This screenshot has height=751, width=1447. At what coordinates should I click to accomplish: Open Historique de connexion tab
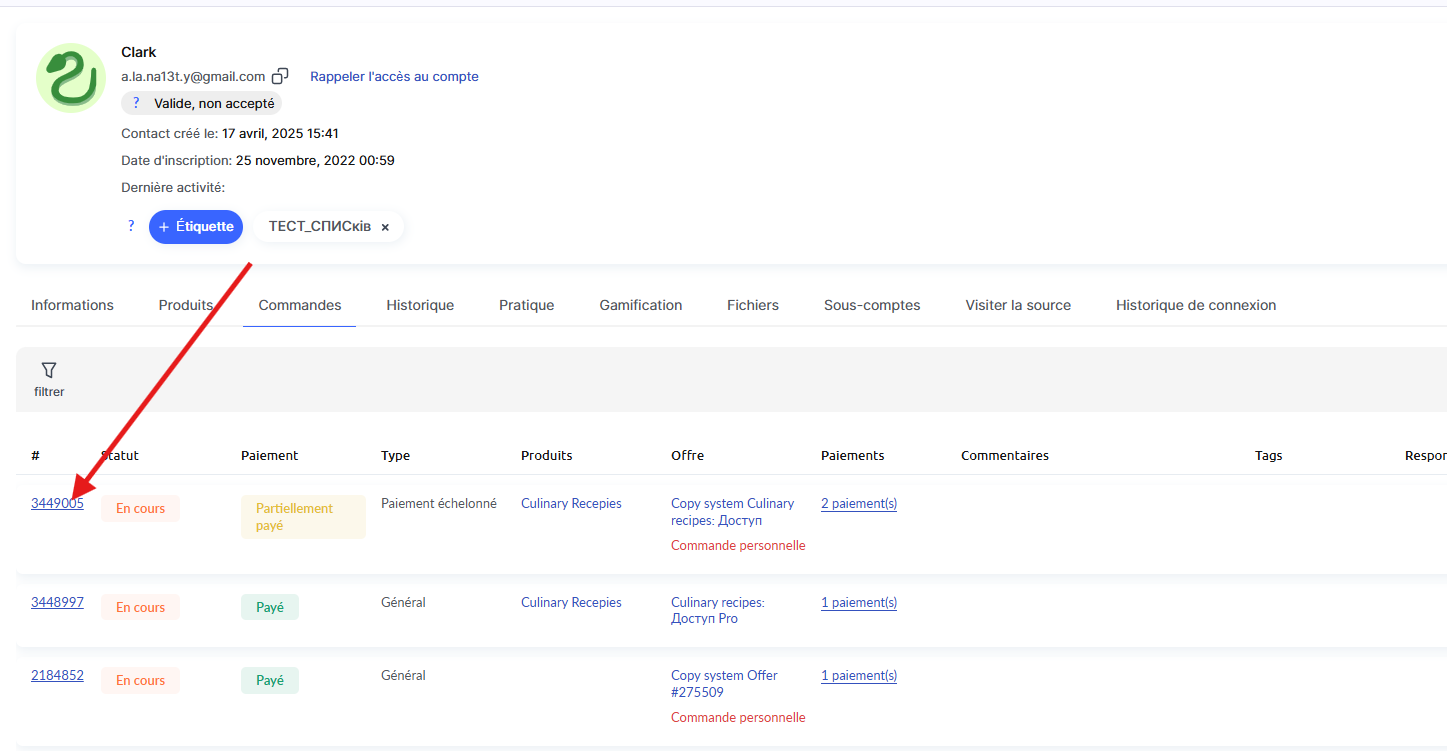[x=1195, y=305]
